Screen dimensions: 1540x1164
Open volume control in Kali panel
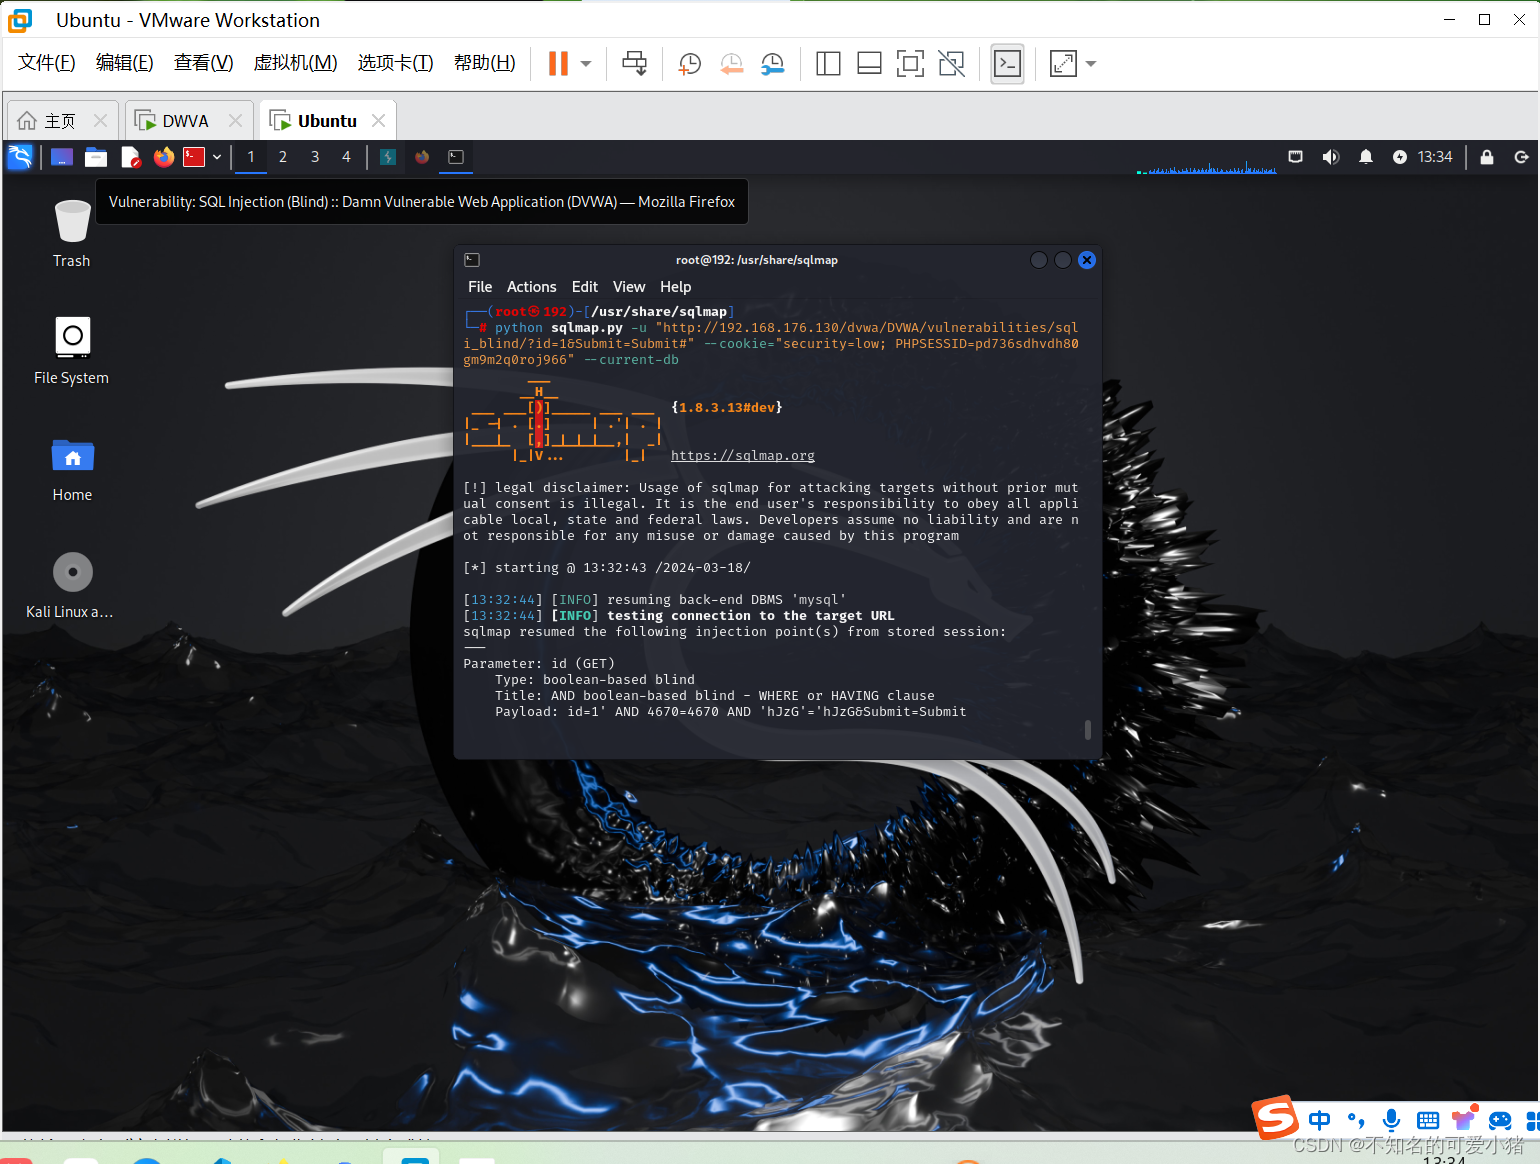(1331, 157)
